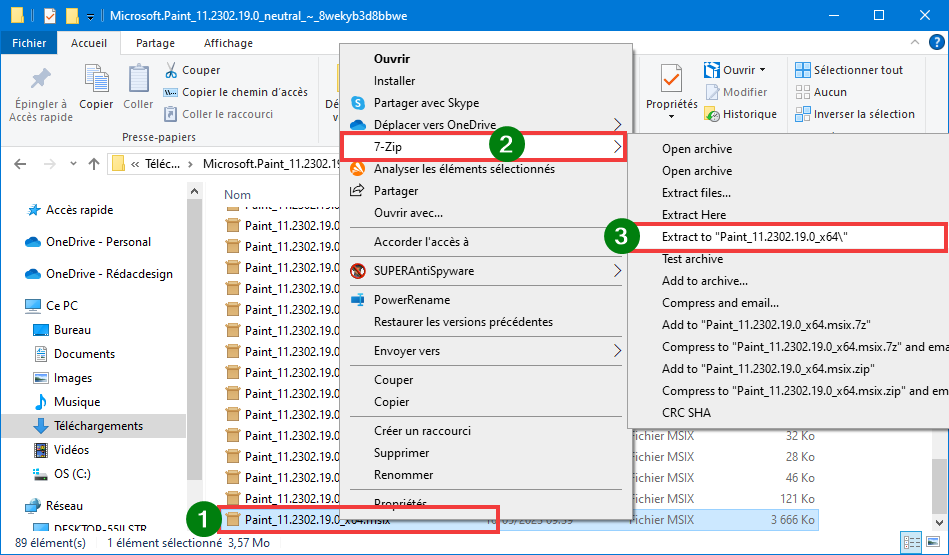Select Accès rapide in navigation pane
The image size is (949, 555).
coord(70,210)
